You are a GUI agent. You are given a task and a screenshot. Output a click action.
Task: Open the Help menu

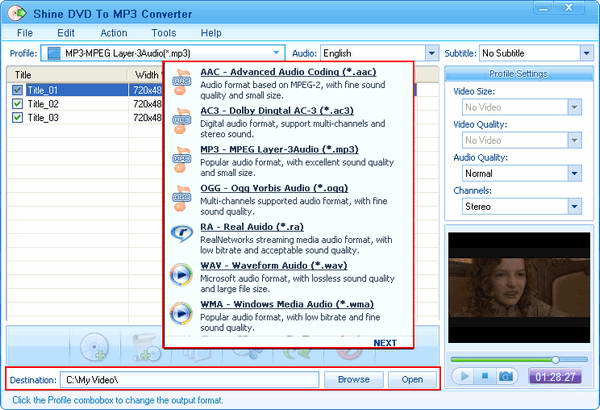click(211, 33)
